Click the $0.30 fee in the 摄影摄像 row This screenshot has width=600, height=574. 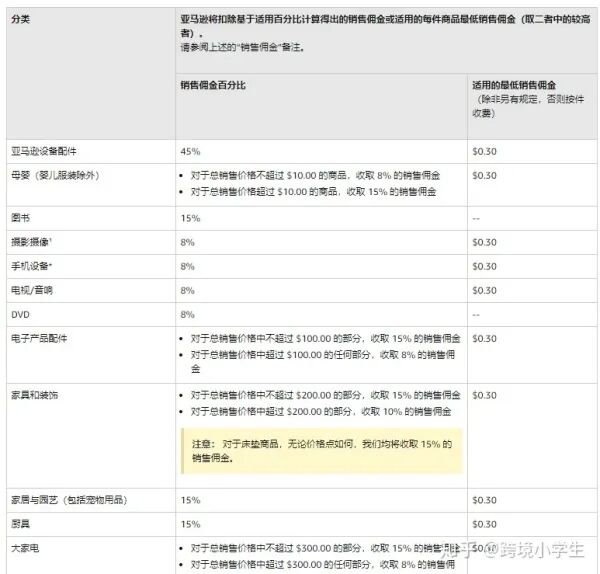click(484, 242)
